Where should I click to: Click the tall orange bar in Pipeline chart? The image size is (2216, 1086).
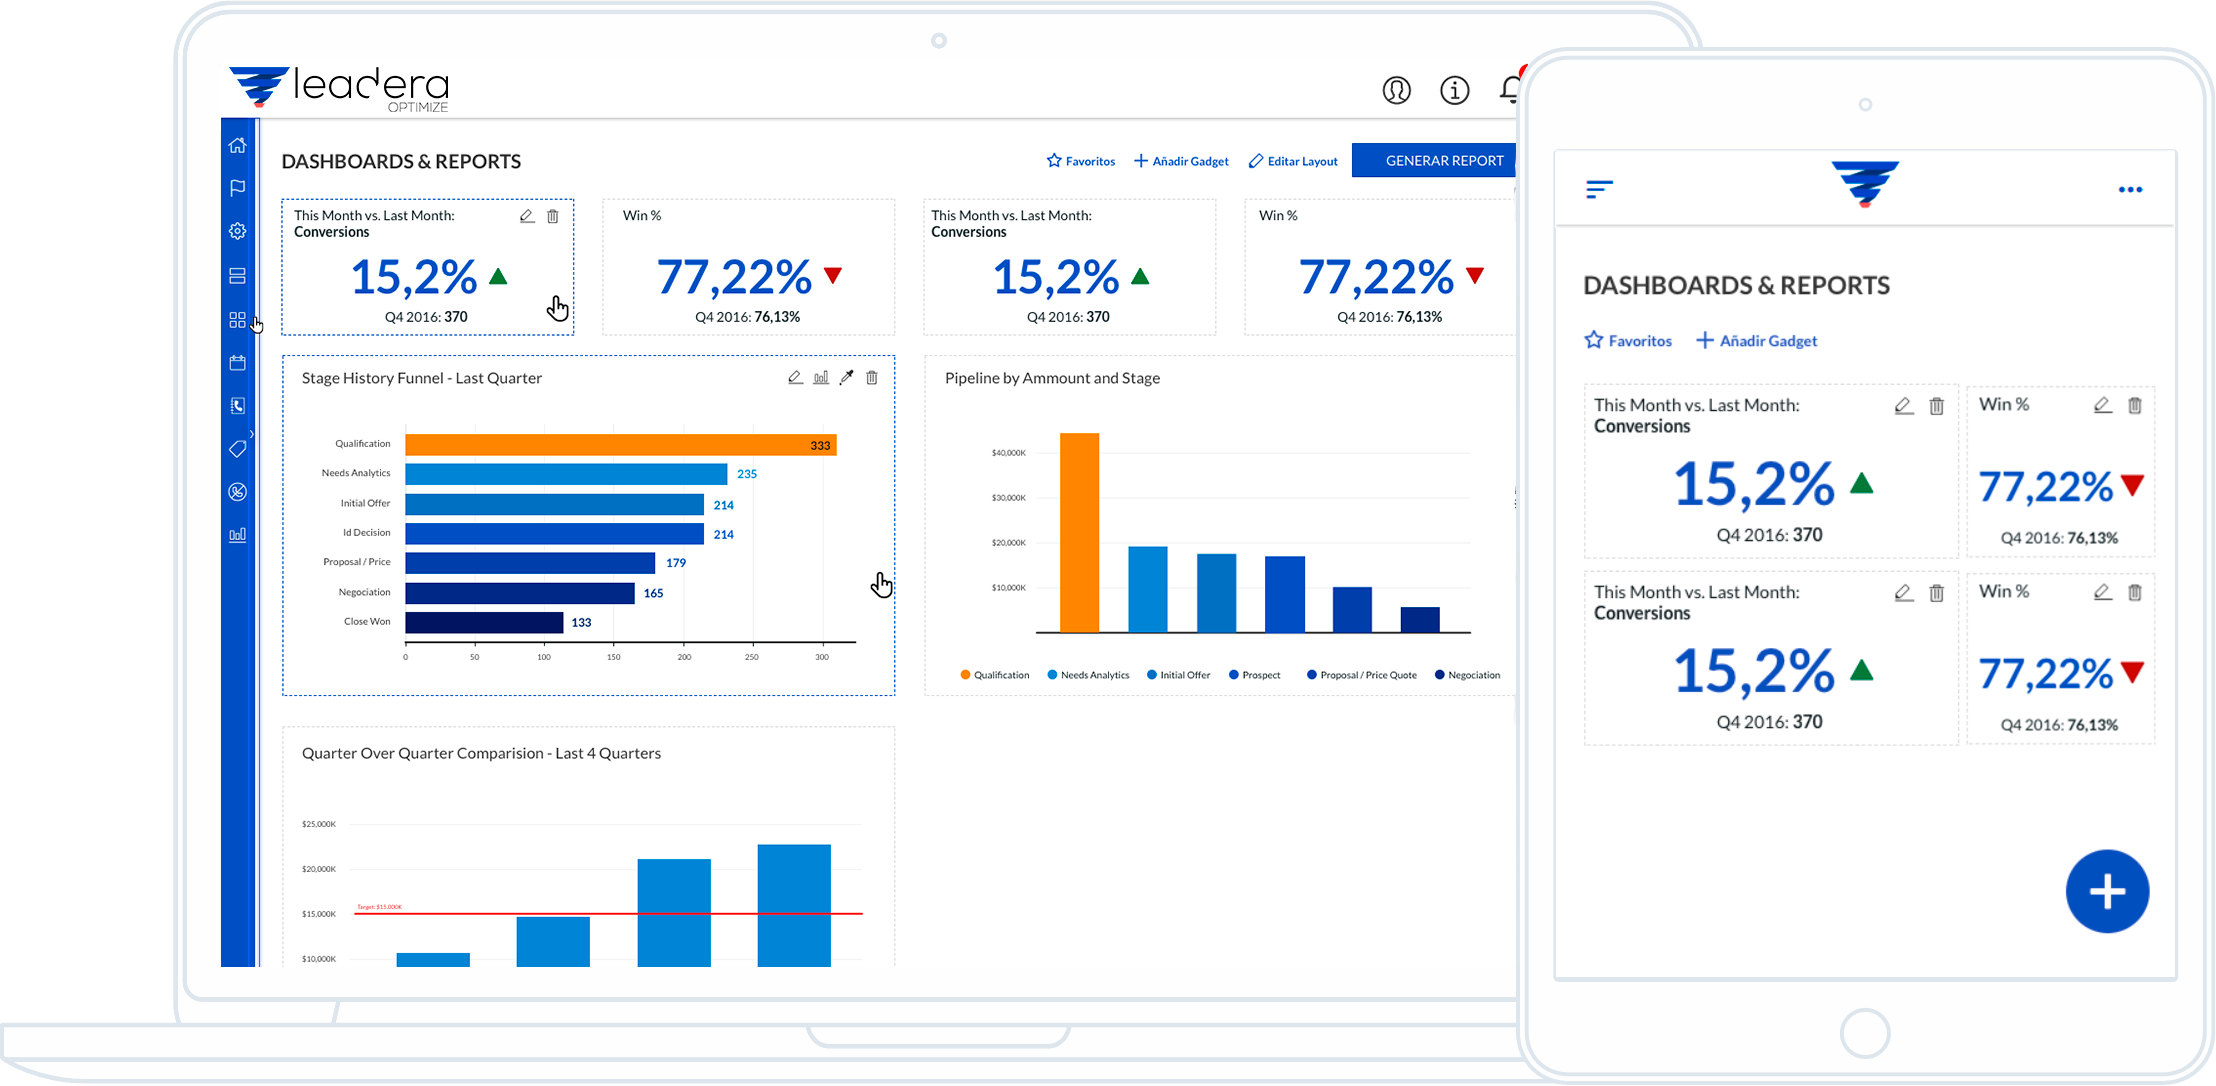point(1079,532)
